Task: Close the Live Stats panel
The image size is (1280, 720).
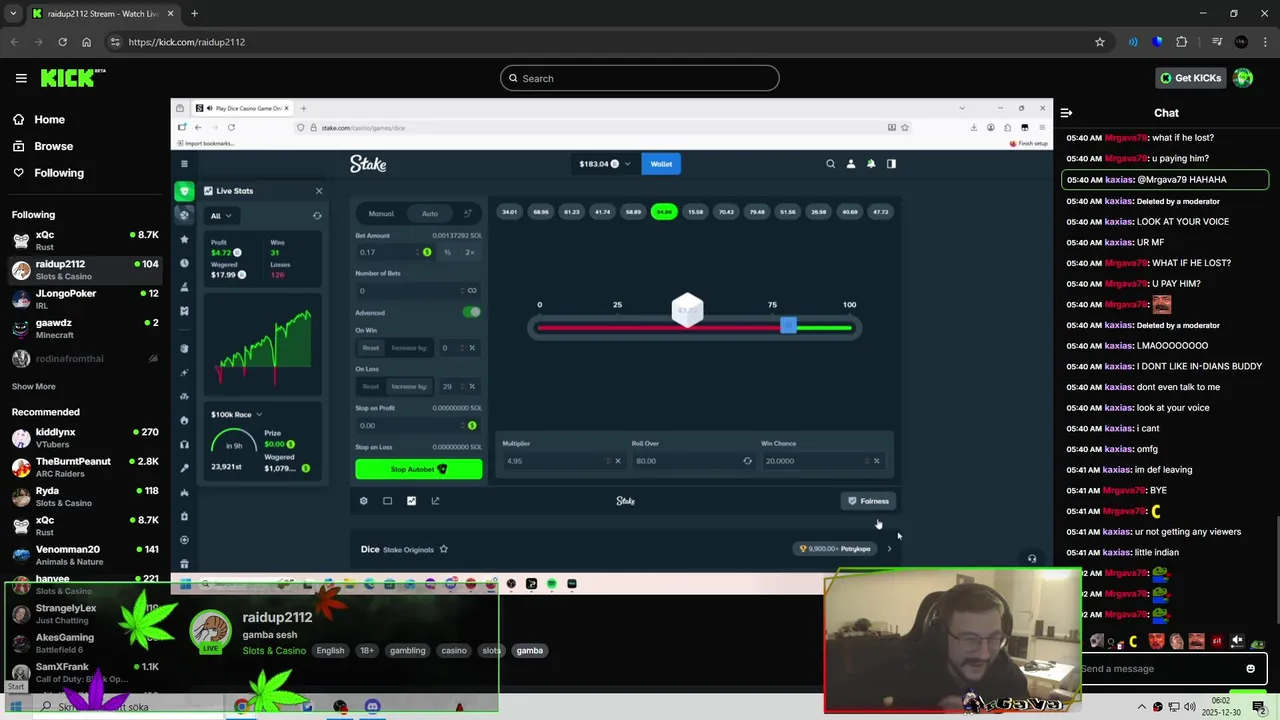Action: 319,191
